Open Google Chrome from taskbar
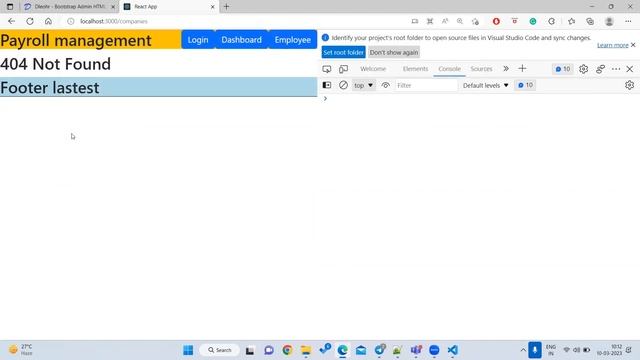 pyautogui.click(x=287, y=350)
